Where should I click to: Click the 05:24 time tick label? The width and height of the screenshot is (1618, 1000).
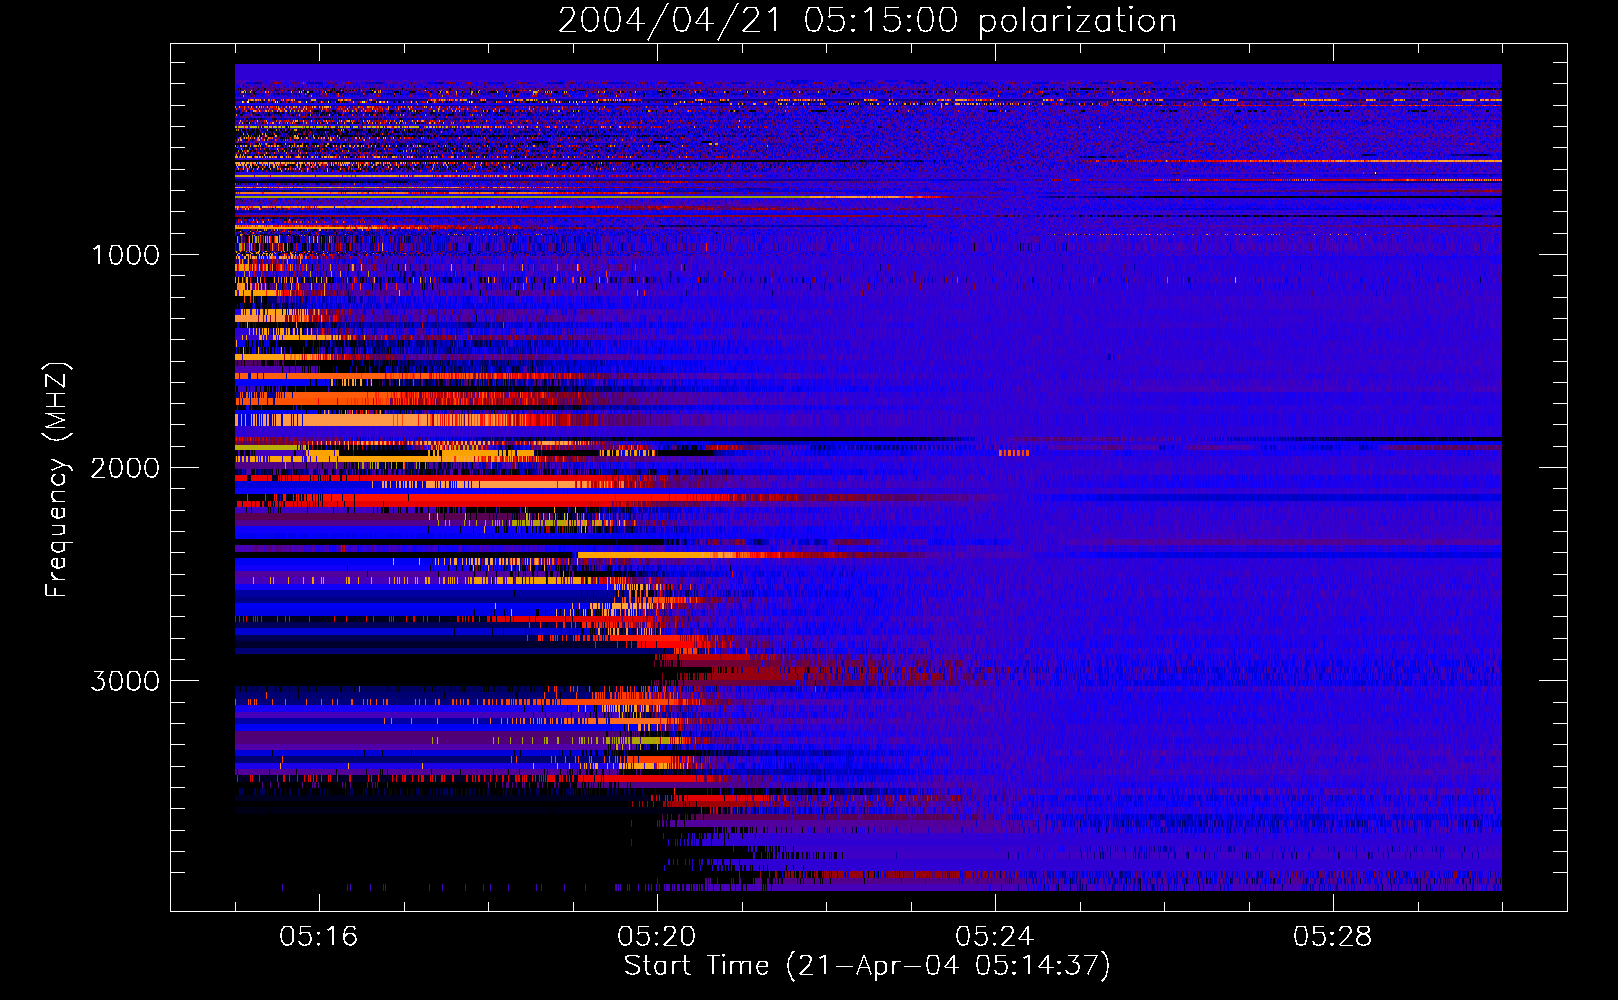coord(995,936)
